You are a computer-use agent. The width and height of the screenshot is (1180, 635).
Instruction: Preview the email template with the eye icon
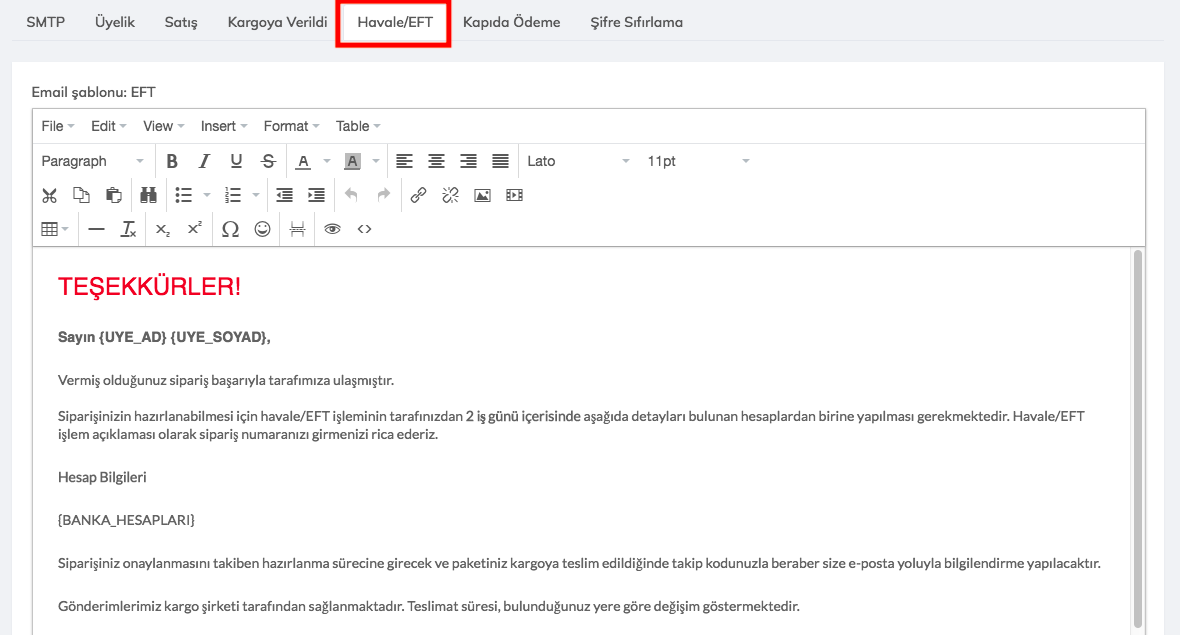pos(332,229)
